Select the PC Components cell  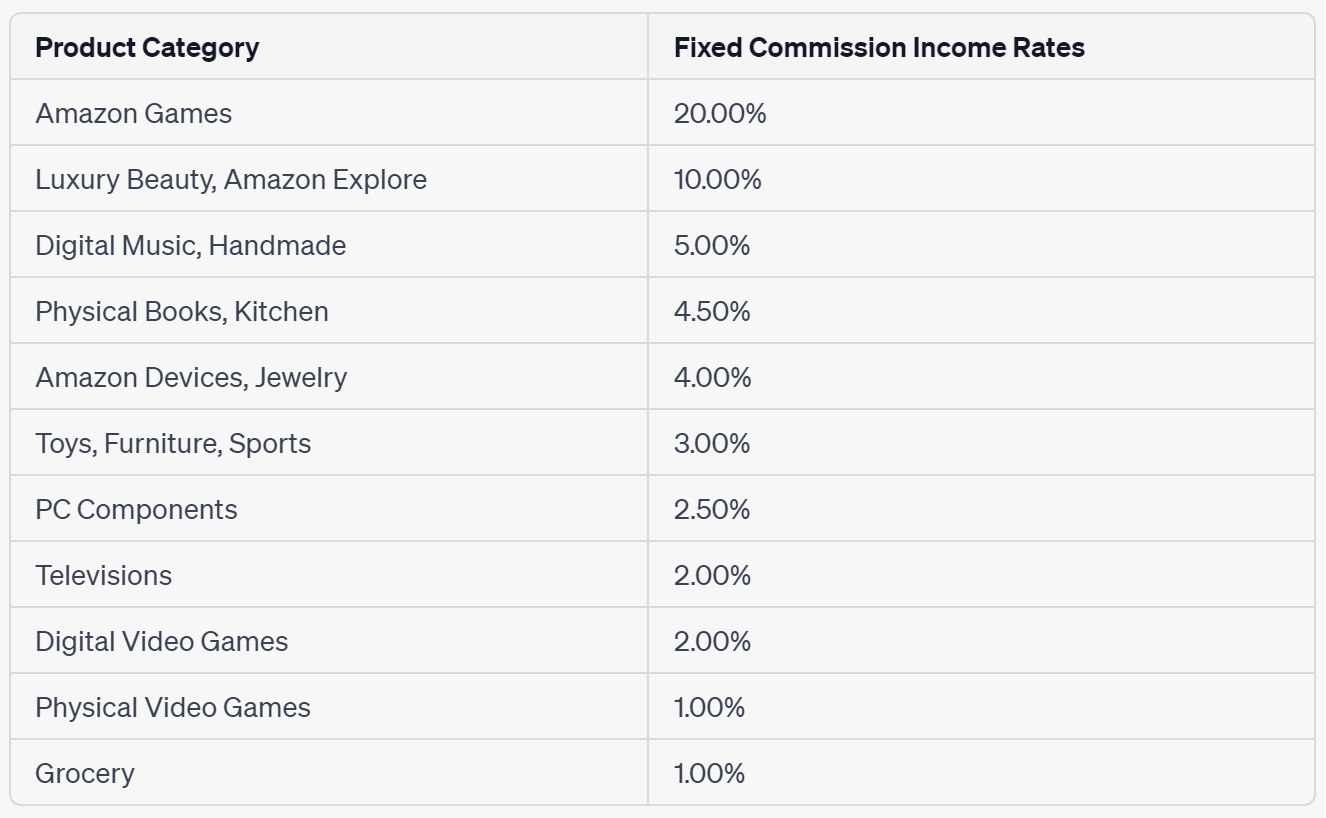137,509
